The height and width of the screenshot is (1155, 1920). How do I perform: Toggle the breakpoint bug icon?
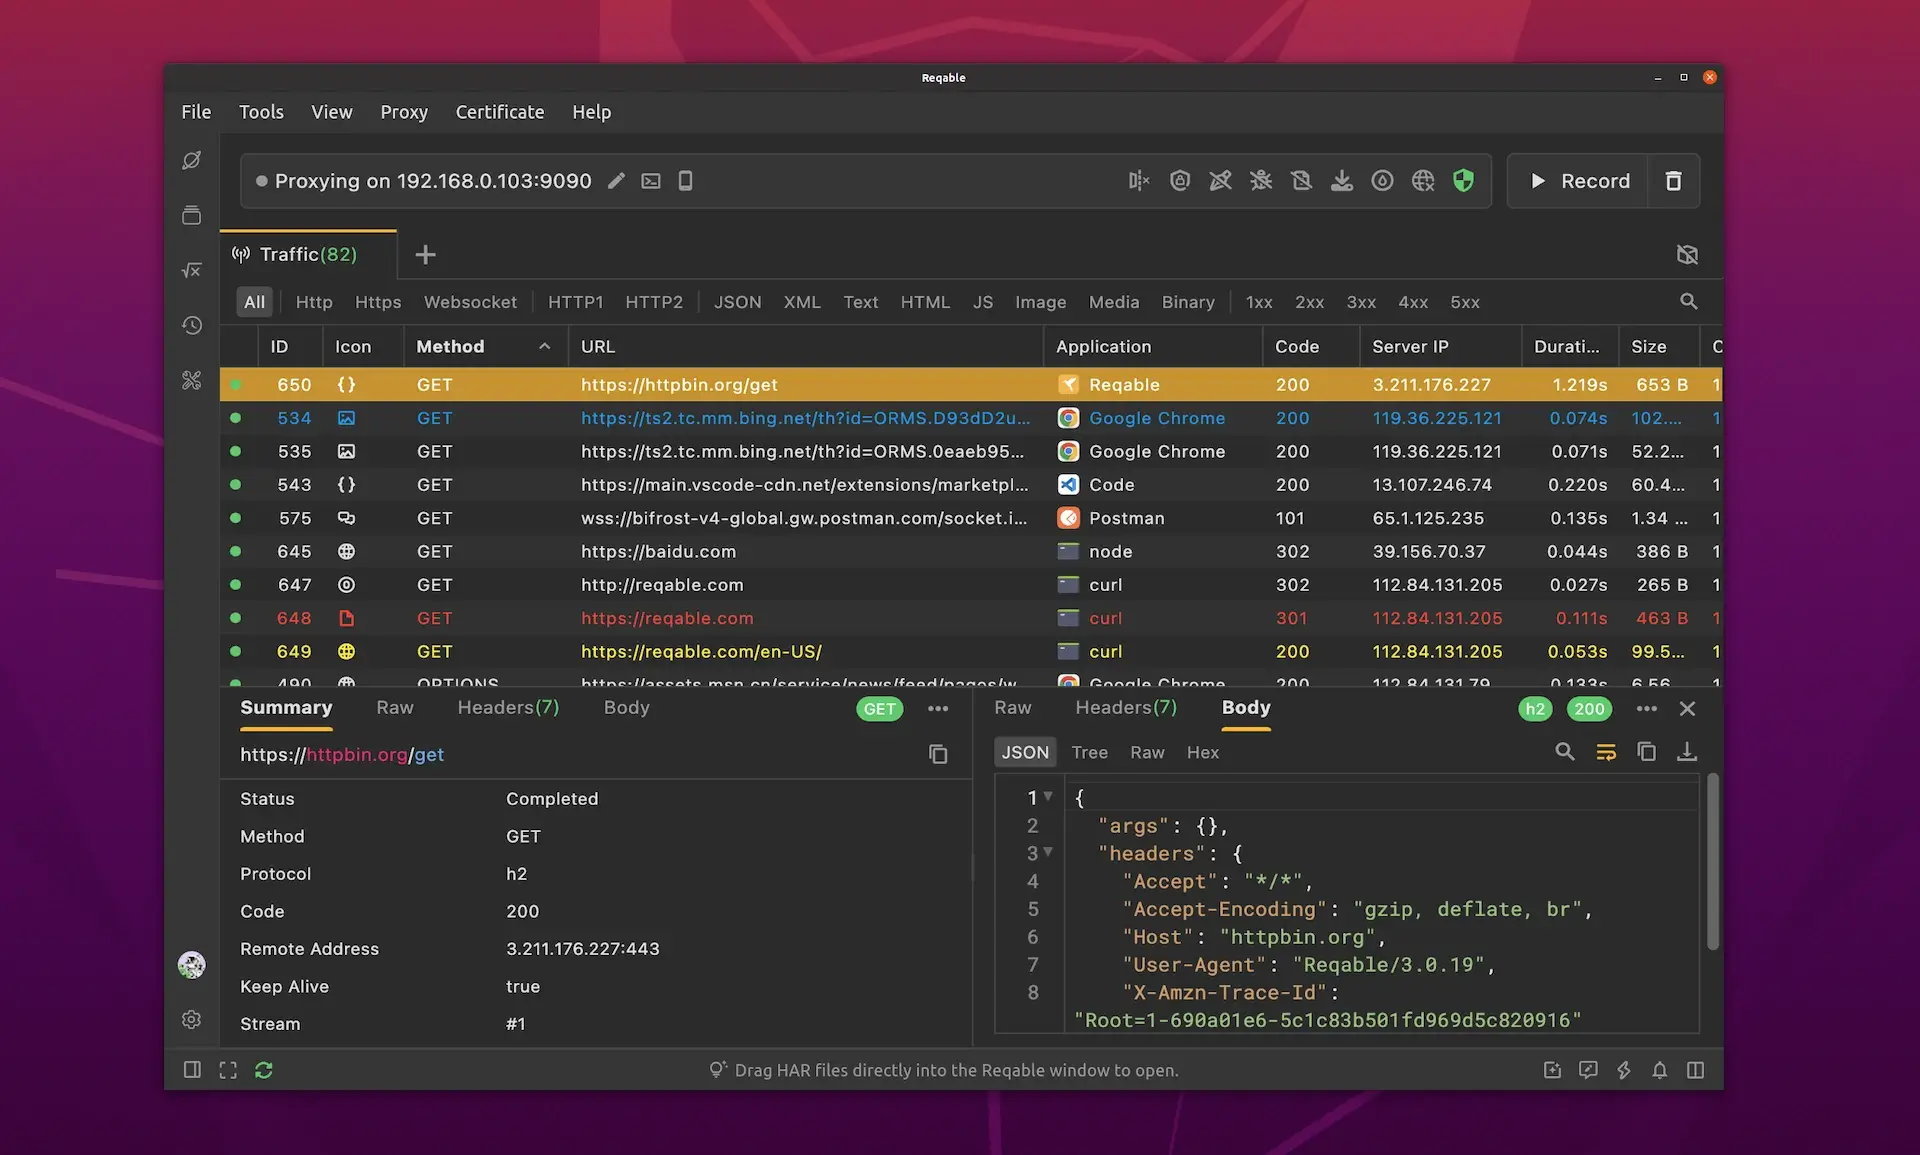click(x=1261, y=181)
